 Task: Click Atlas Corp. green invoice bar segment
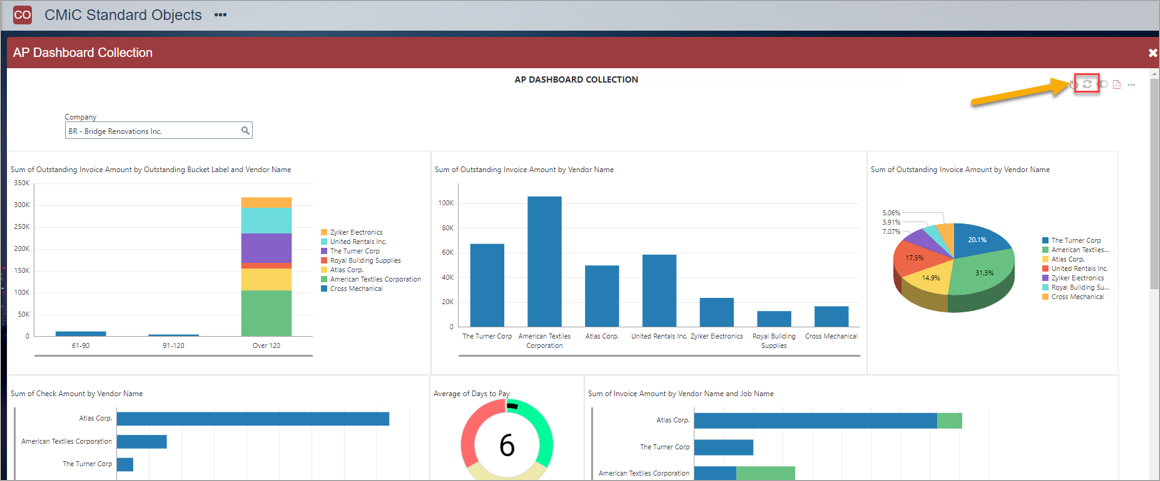[950, 420]
